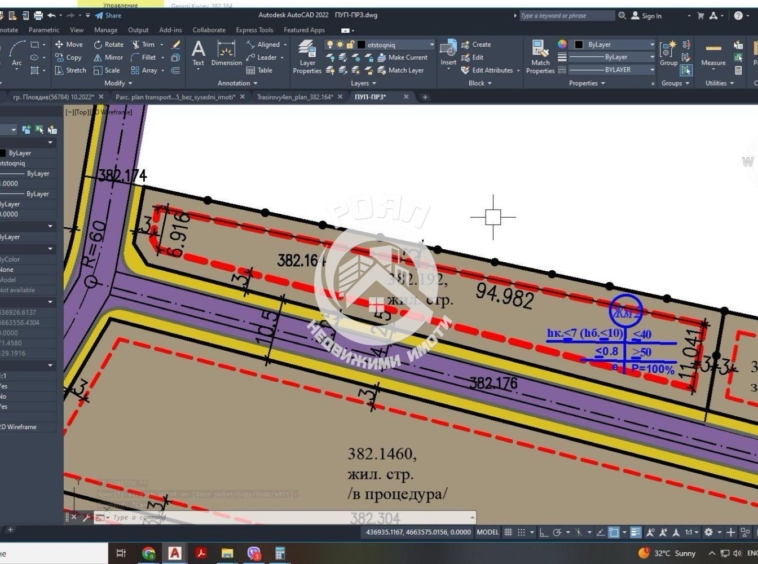This screenshot has height=564, width=758.
Task: Toggle grid display in status bar
Action: coord(508,532)
